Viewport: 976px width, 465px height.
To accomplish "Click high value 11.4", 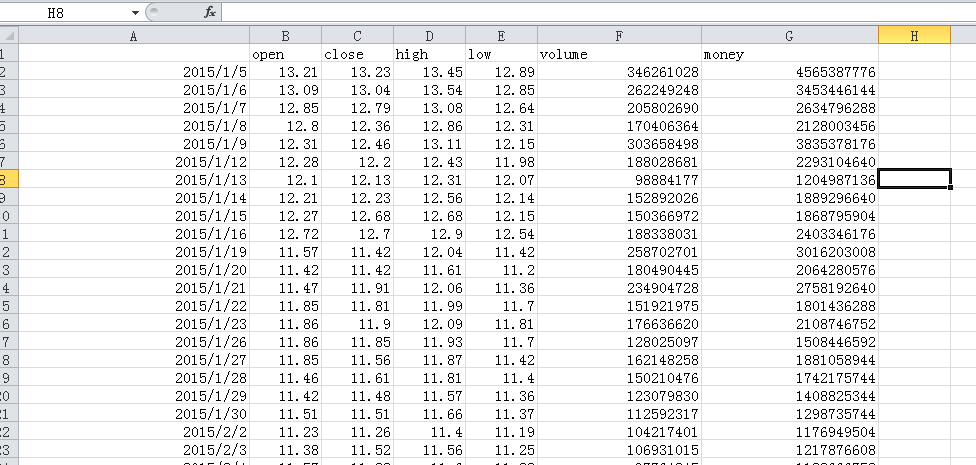I will pyautogui.click(x=429, y=432).
